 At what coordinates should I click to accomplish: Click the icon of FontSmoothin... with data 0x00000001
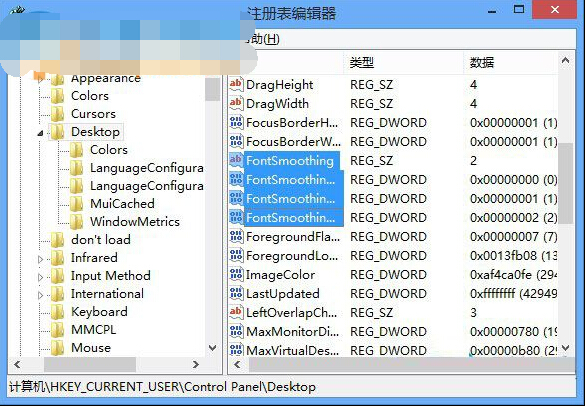click(236, 199)
